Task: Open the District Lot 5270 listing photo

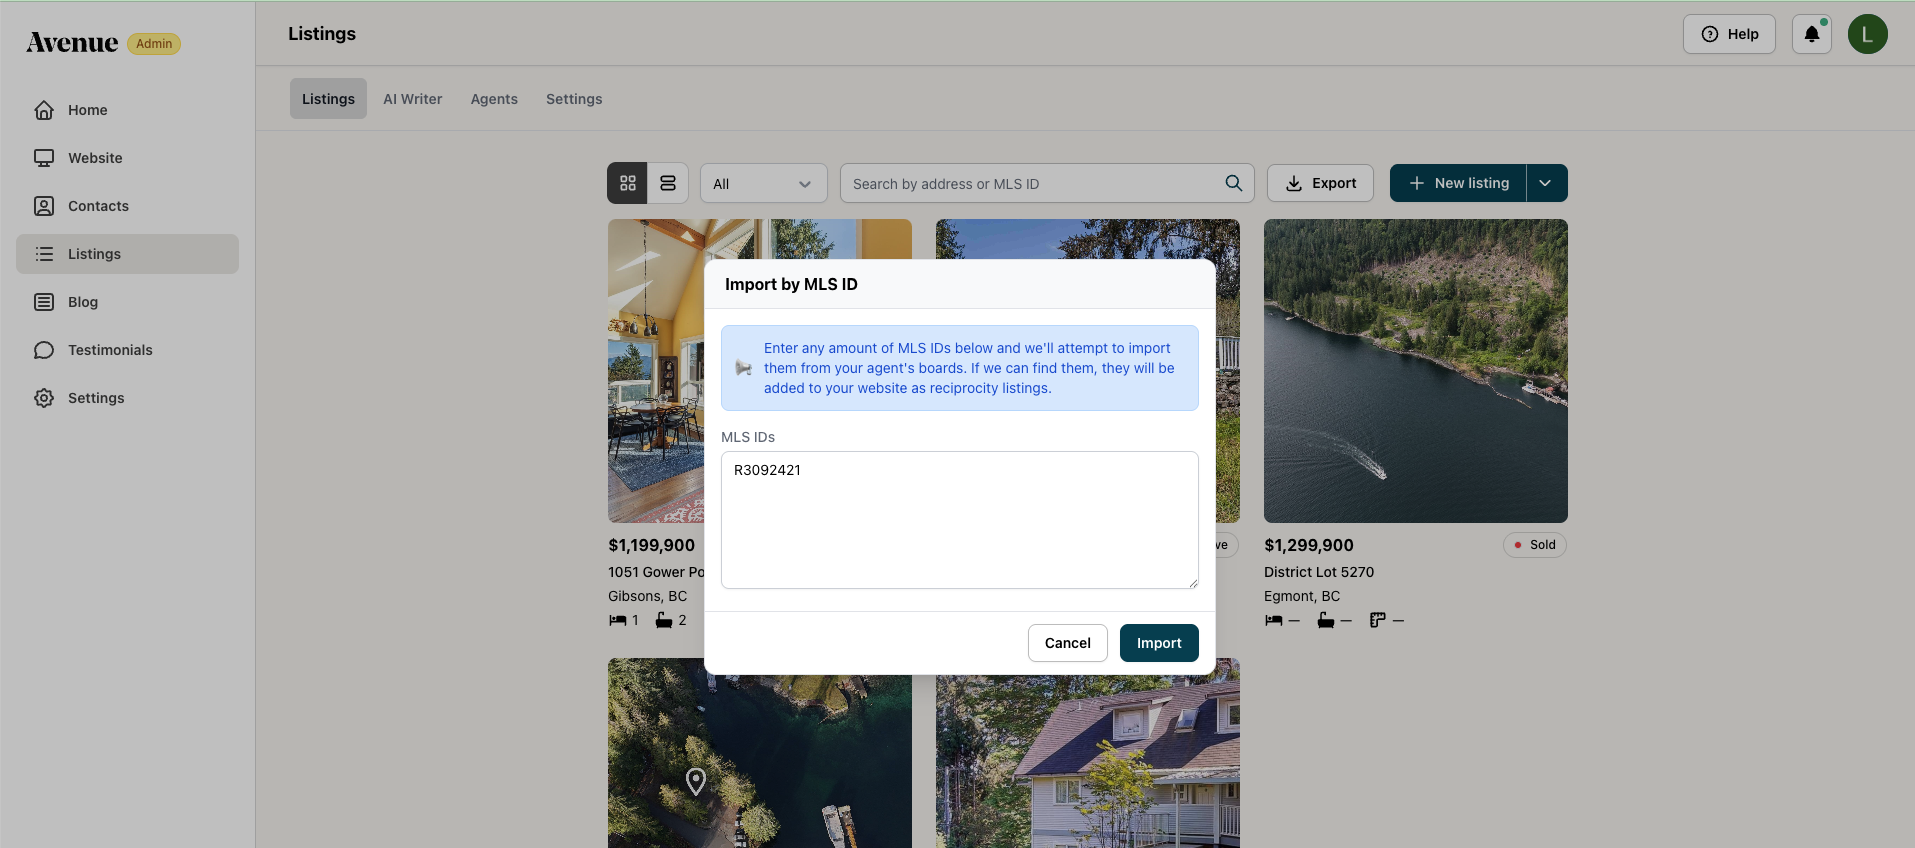Action: click(1416, 371)
